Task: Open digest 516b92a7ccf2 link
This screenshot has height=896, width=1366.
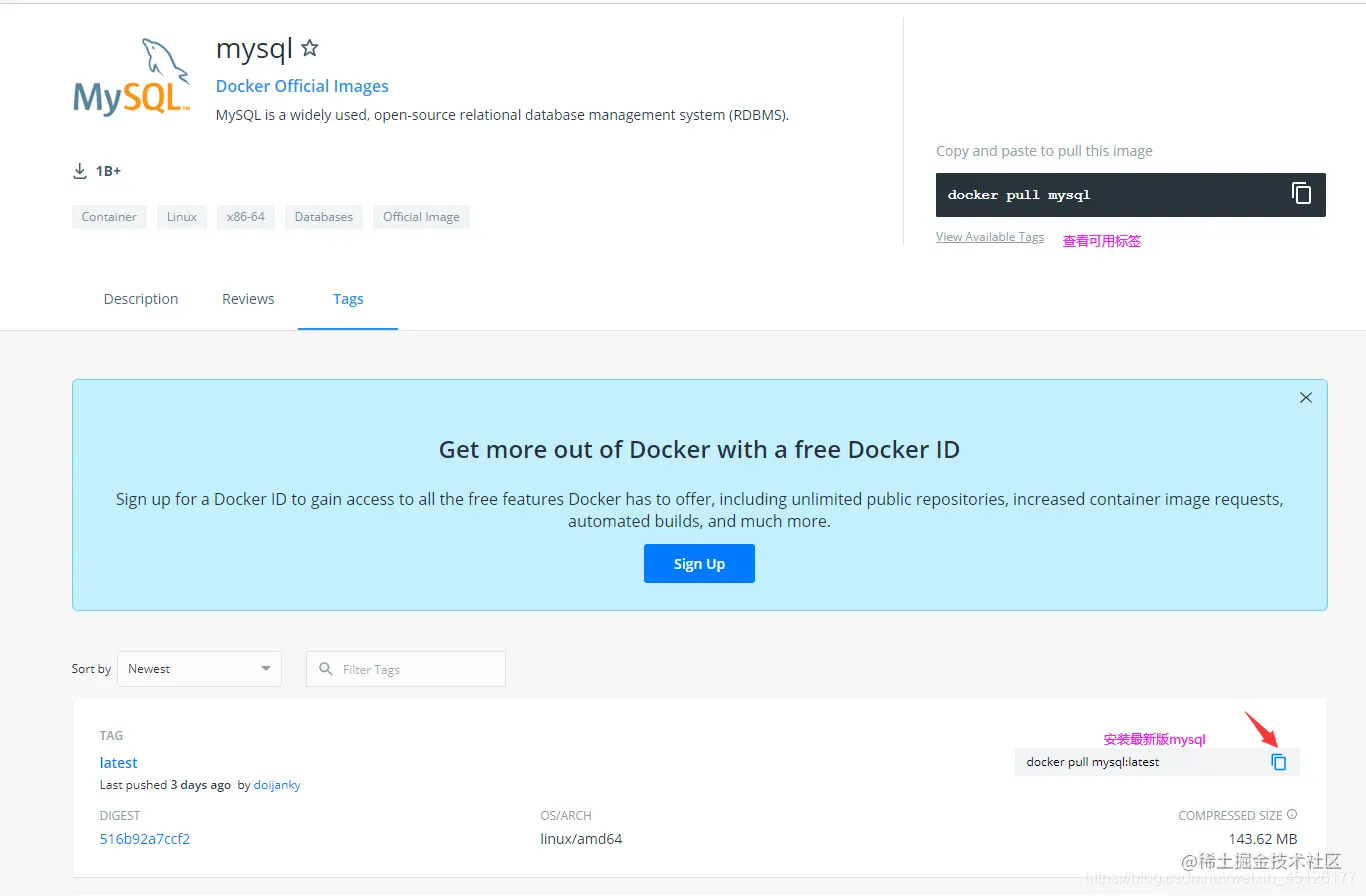Action: 145,839
